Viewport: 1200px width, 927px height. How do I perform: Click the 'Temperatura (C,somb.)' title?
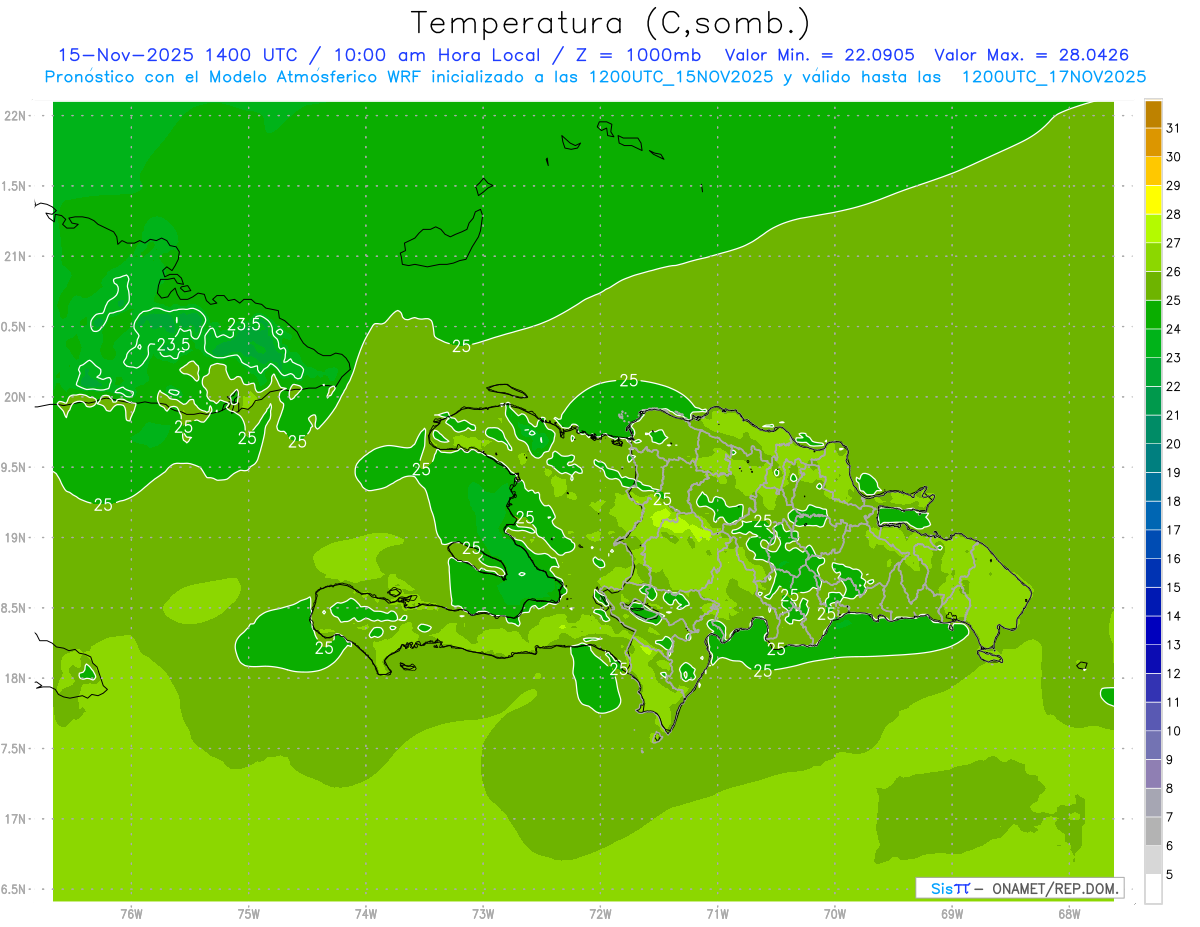point(610,23)
